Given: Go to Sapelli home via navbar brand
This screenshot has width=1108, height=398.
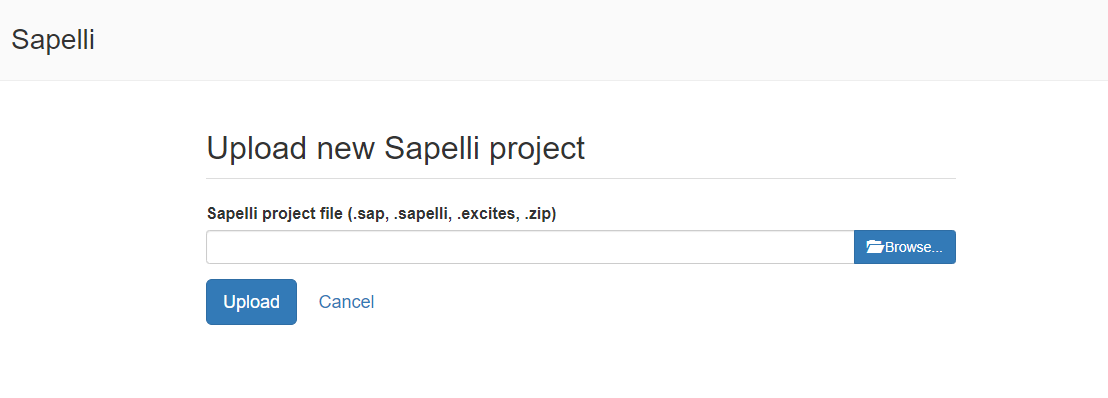Looking at the screenshot, I should click(x=53, y=40).
